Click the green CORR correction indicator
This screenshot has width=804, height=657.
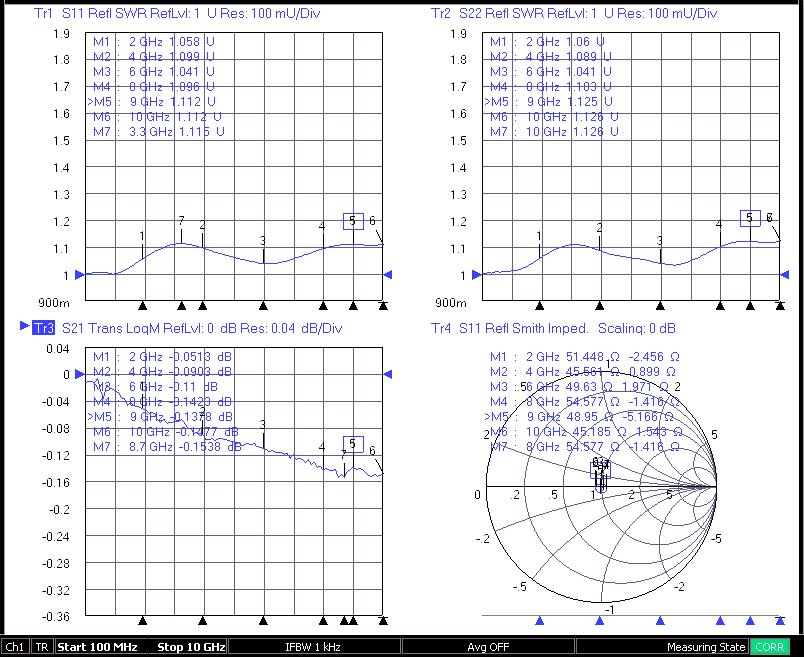[x=770, y=647]
